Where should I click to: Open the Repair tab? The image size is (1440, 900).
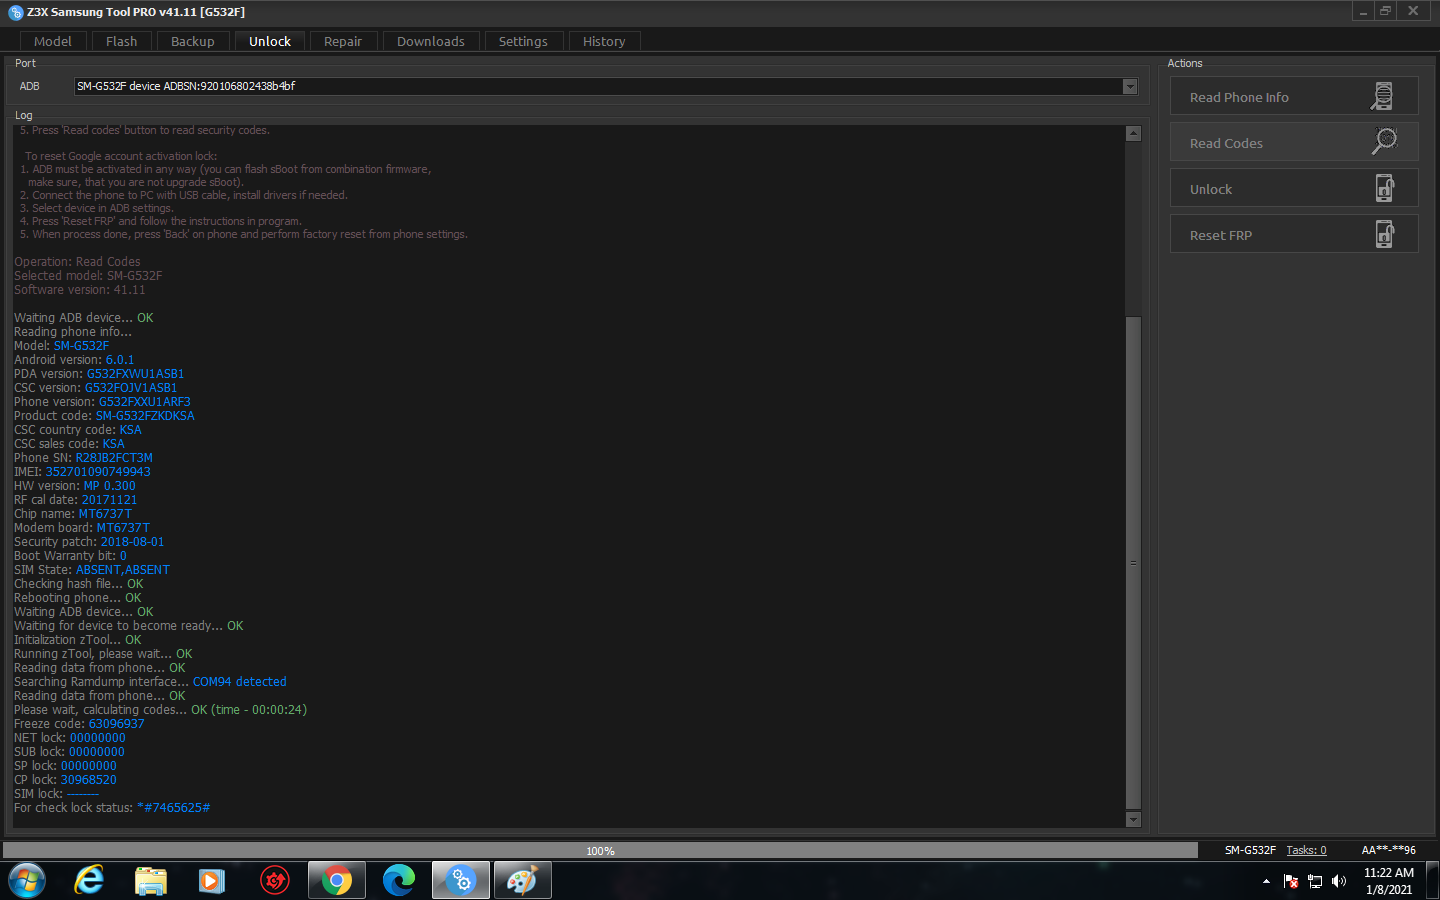tap(343, 41)
